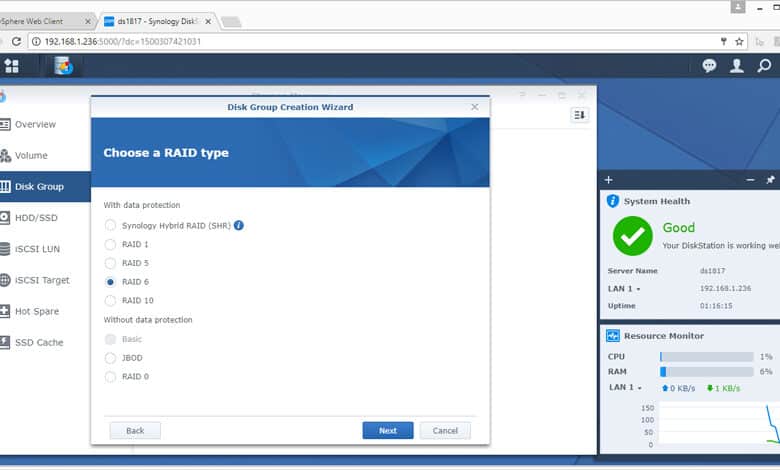Image resolution: width=780 pixels, height=470 pixels.
Task: Click the CPU usage bar
Action: click(x=706, y=357)
